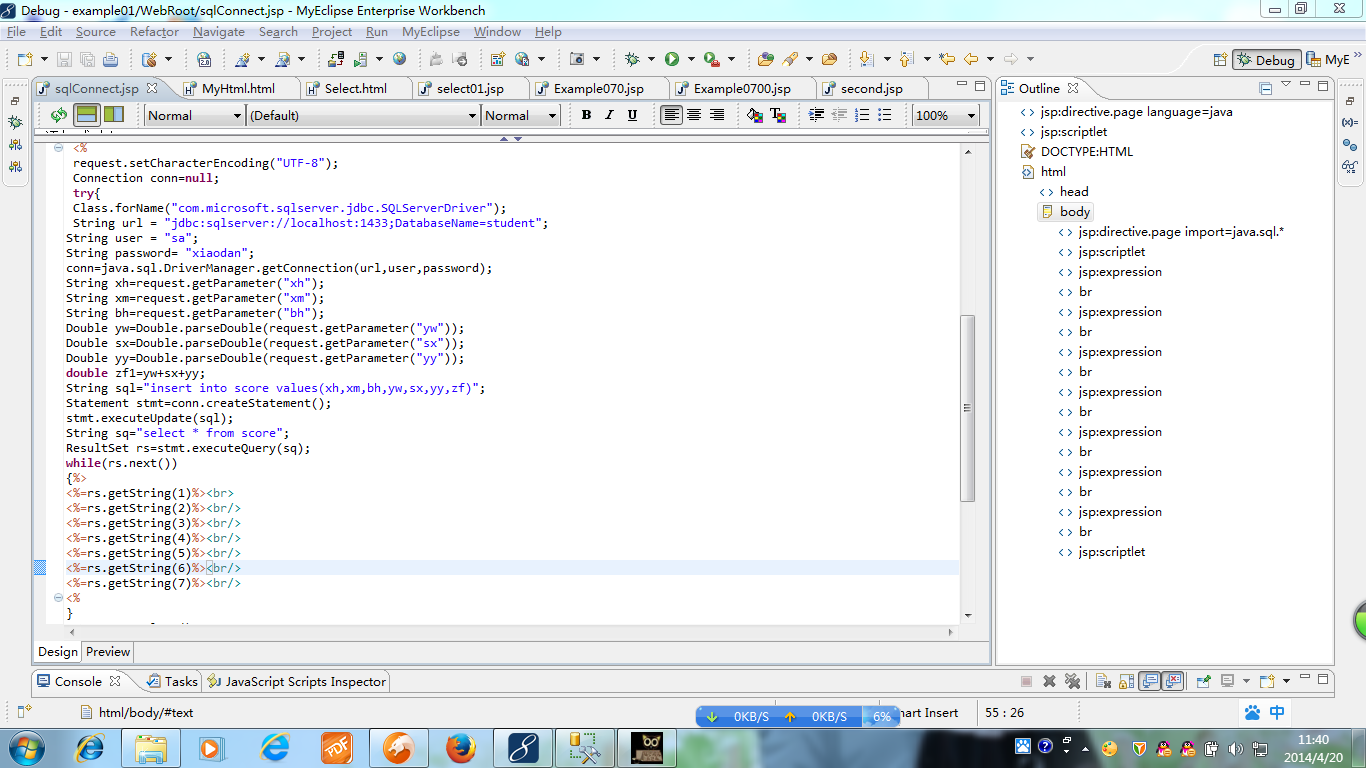Toggle Underline formatting
Viewport: 1366px width, 768px height.
pos(632,115)
